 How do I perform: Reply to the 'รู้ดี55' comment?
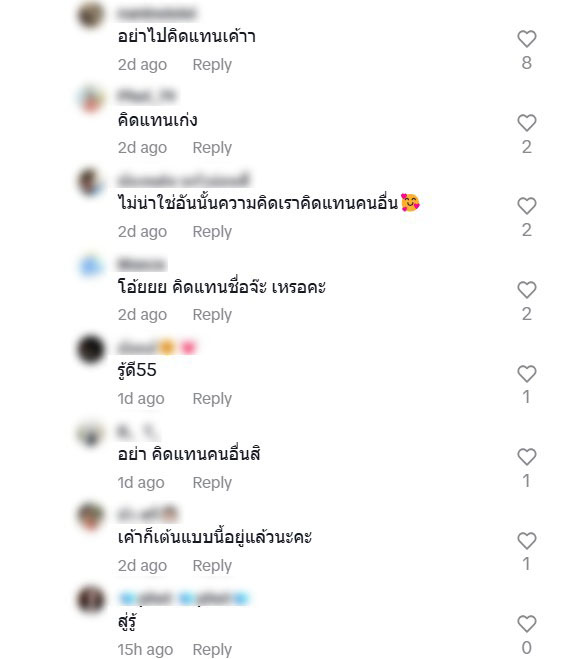tap(212, 398)
